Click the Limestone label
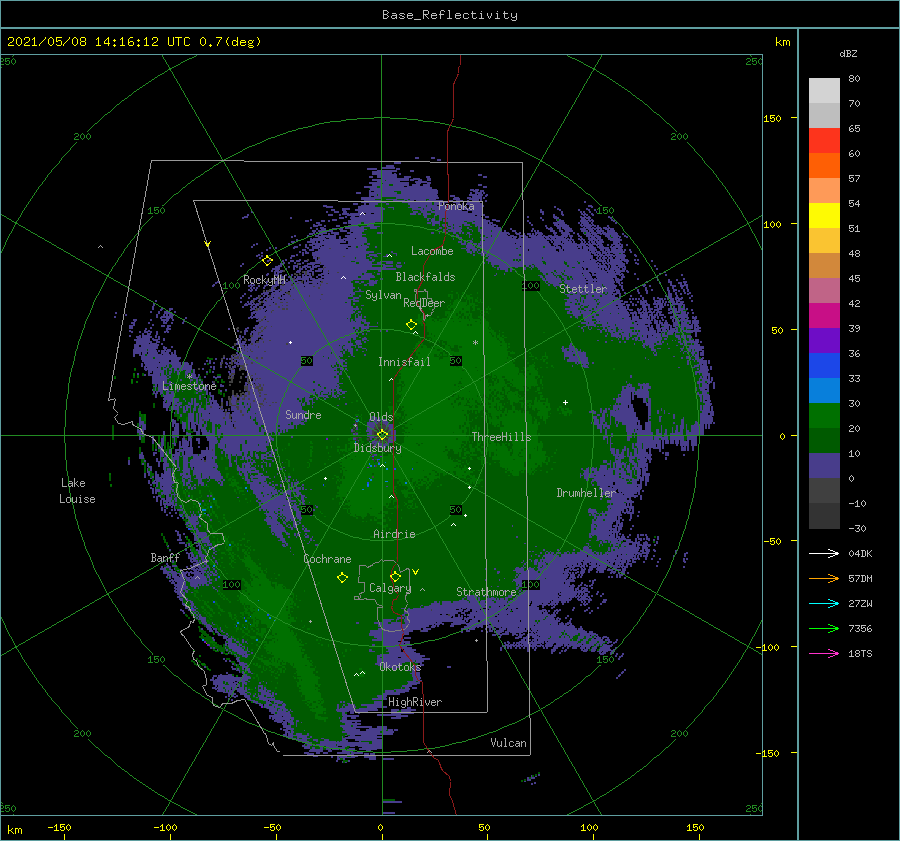 189,386
